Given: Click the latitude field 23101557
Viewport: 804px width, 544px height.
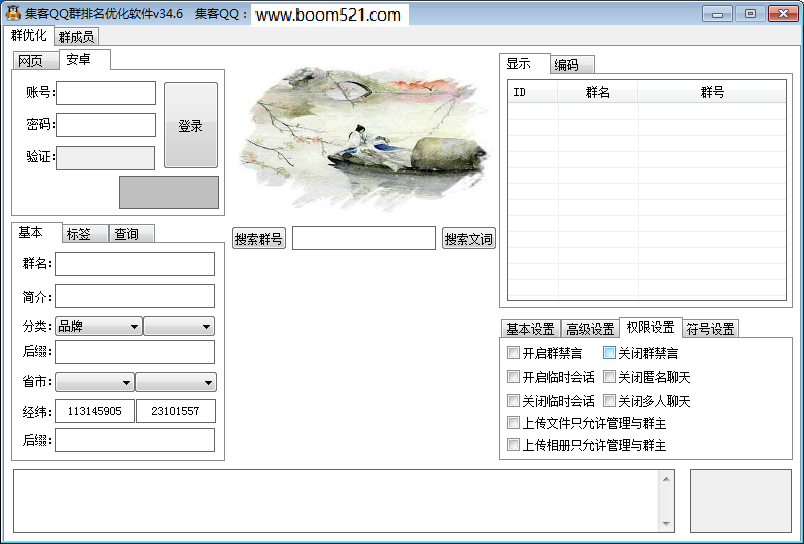Looking at the screenshot, I should pos(175,411).
